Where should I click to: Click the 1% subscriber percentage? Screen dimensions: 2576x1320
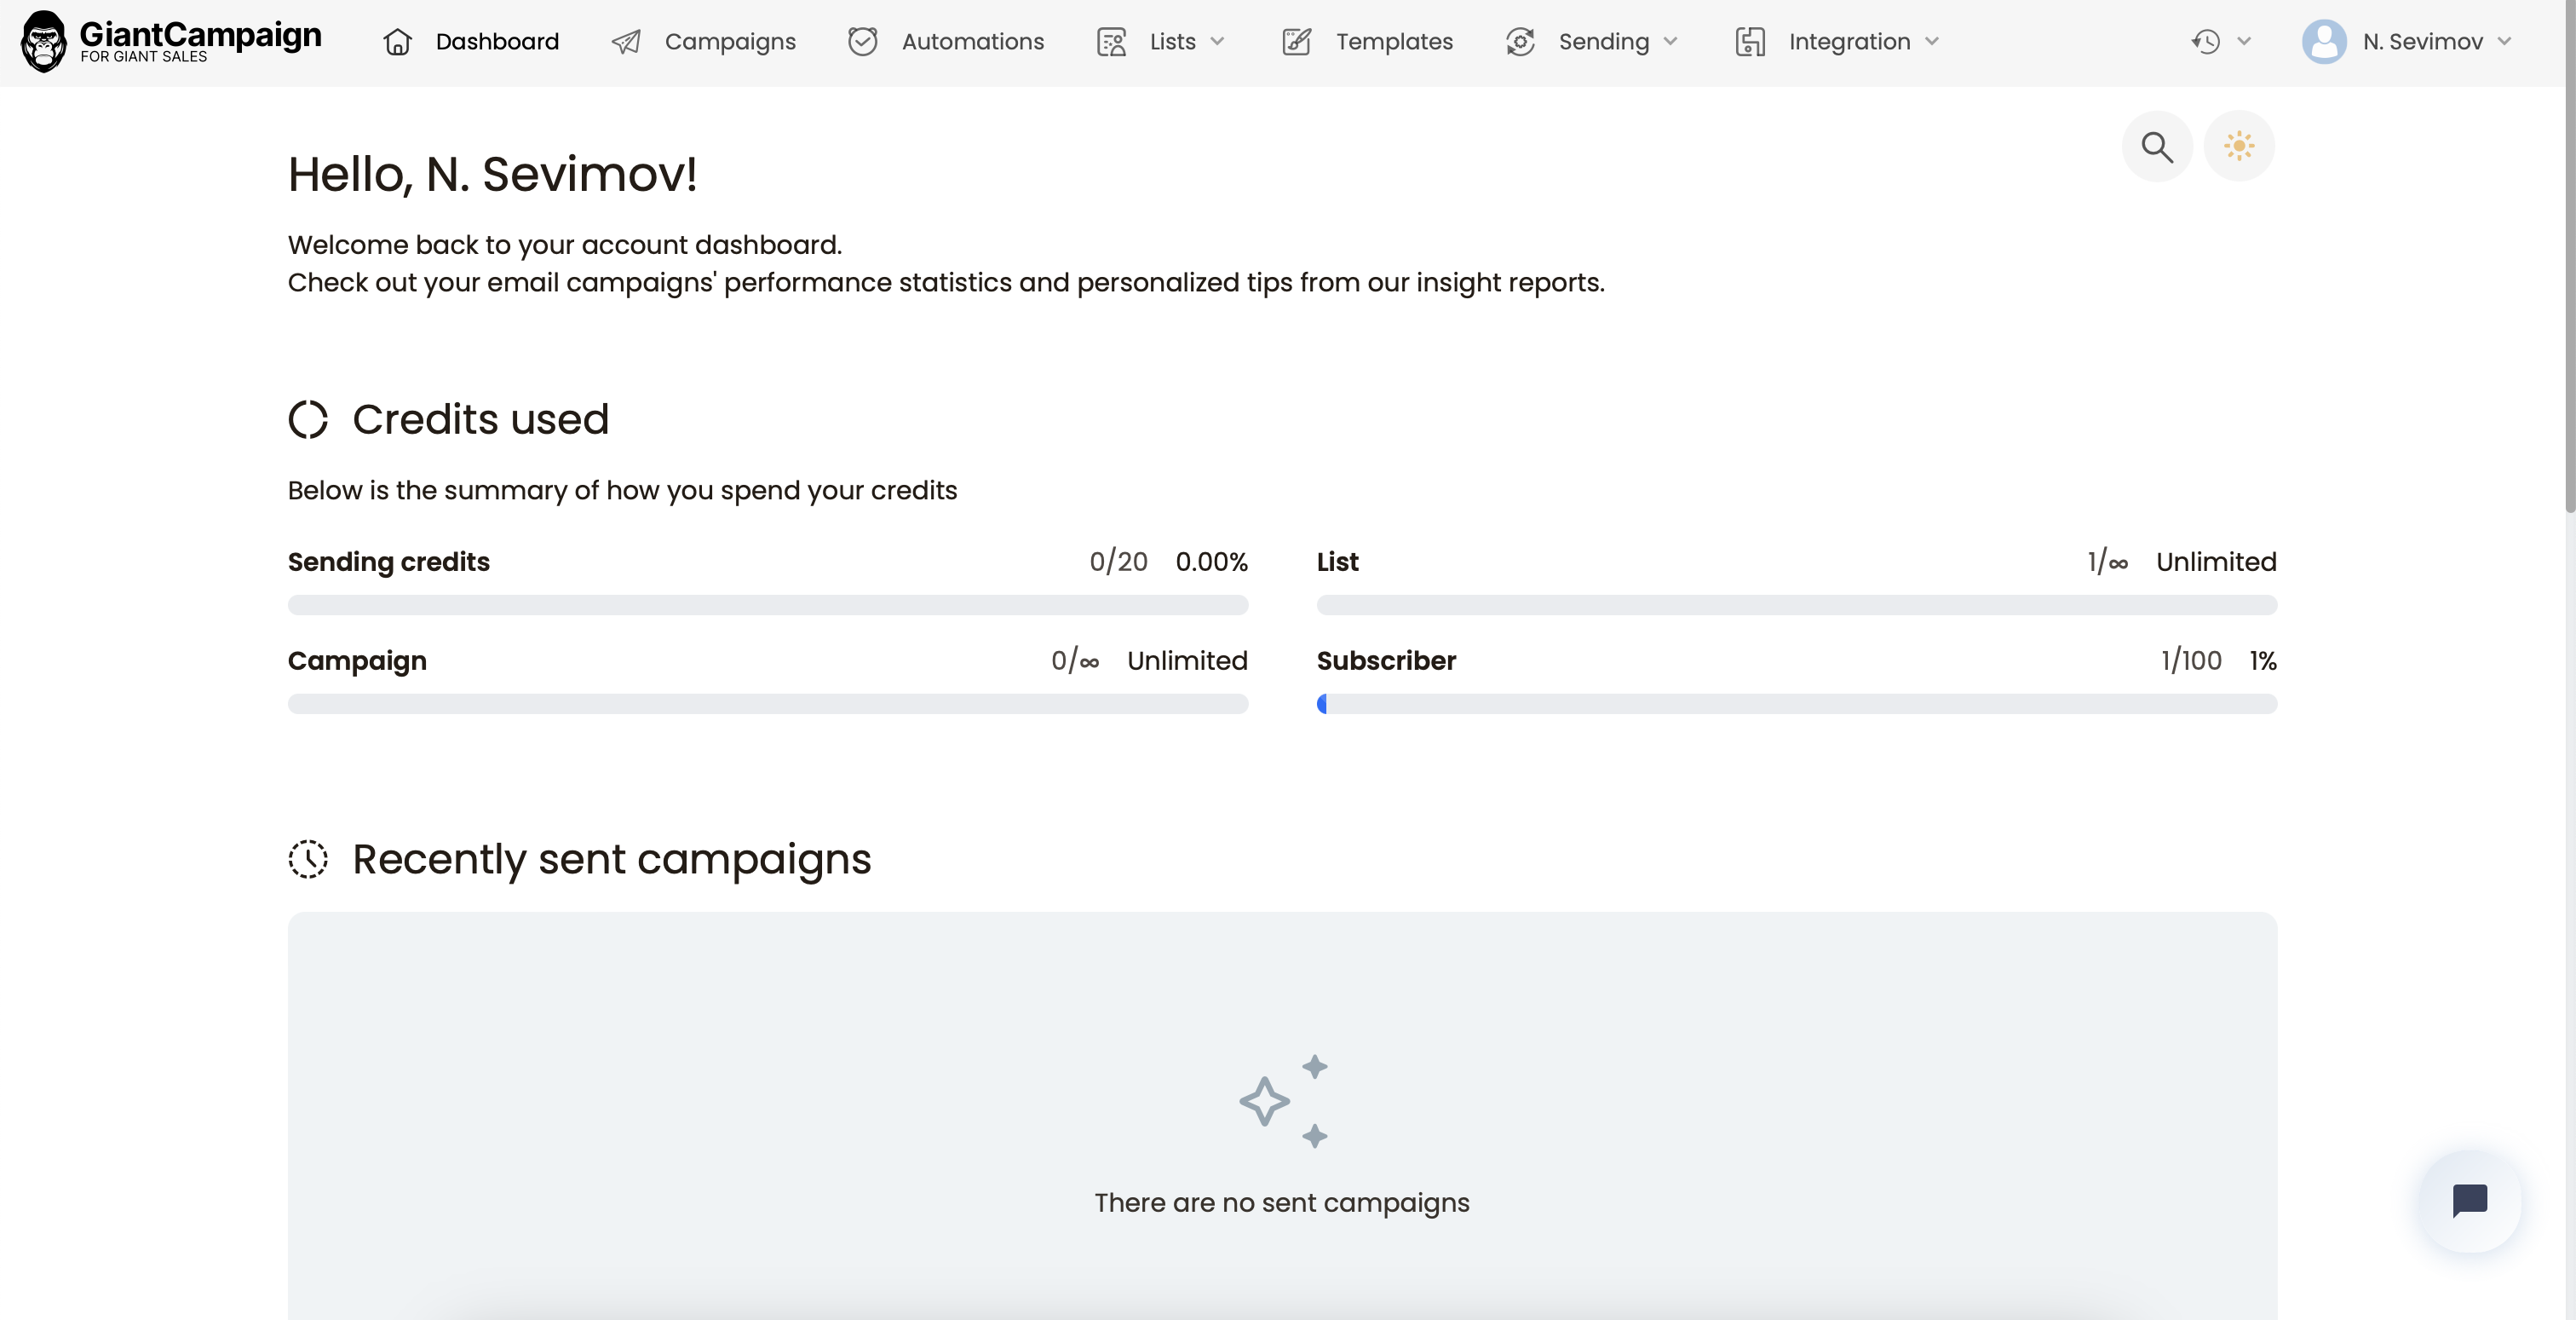2263,661
